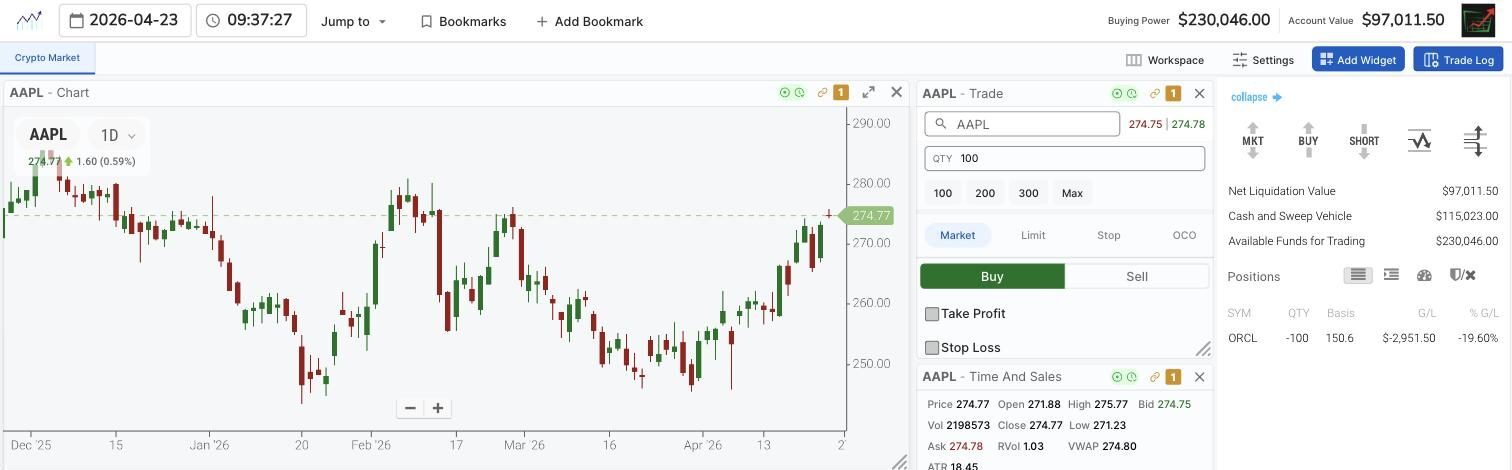Click the link icon in AAPL Trade header
The width and height of the screenshot is (1512, 470).
1154,94
